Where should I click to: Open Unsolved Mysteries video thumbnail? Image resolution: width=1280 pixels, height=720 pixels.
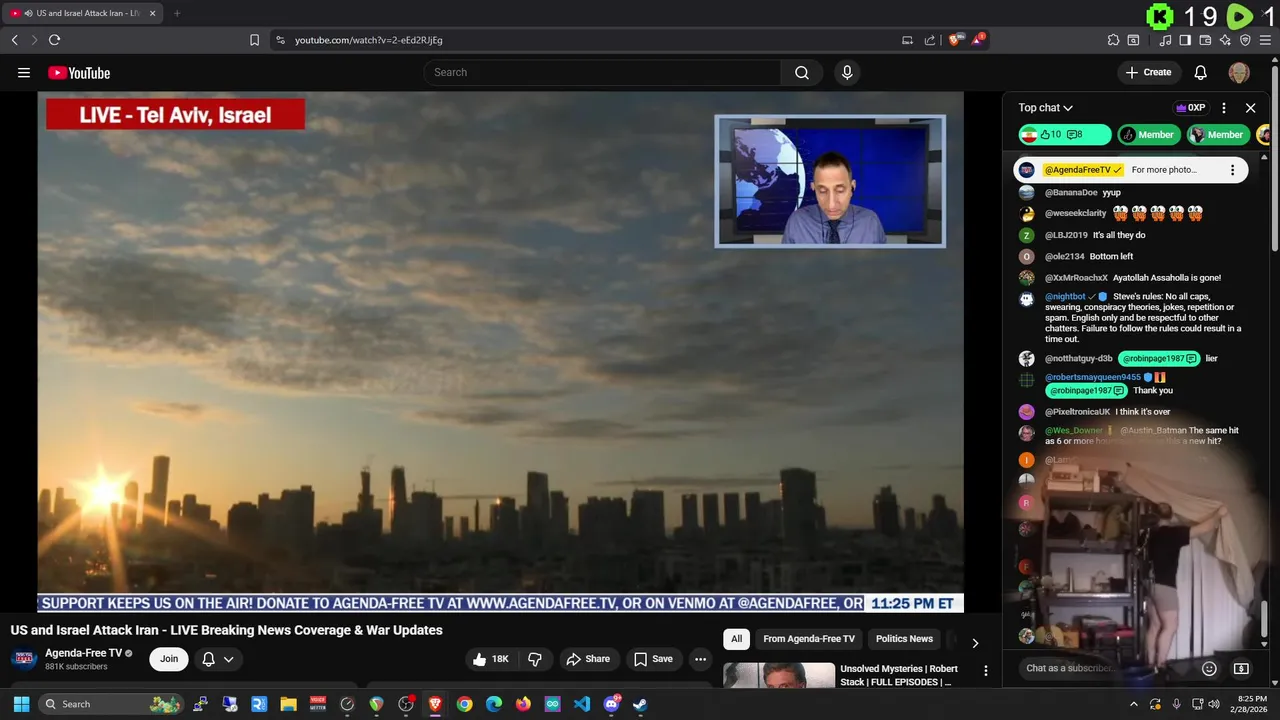click(779, 676)
